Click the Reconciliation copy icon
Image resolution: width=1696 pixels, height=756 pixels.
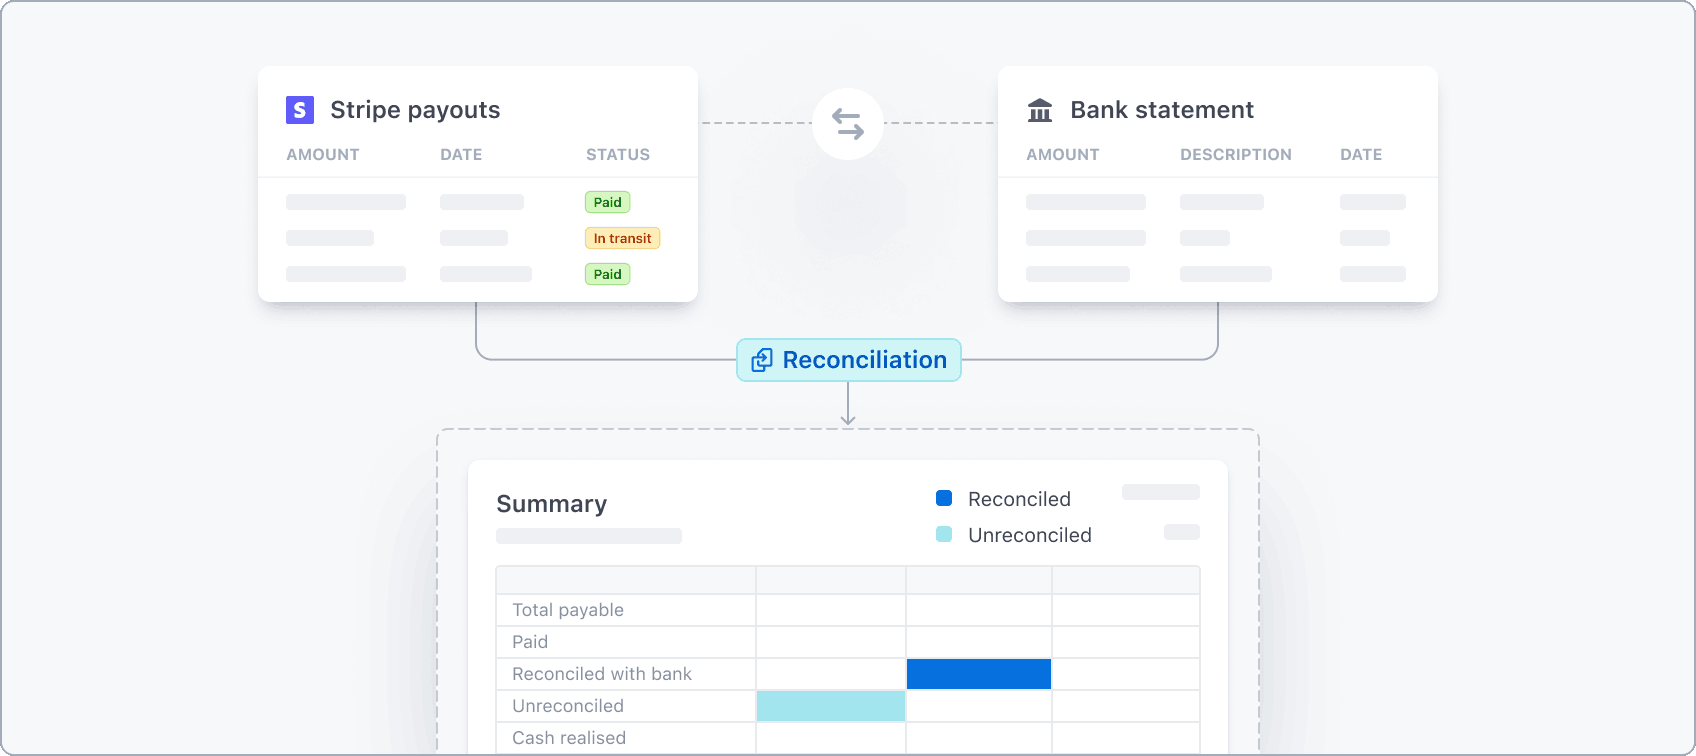tap(762, 360)
